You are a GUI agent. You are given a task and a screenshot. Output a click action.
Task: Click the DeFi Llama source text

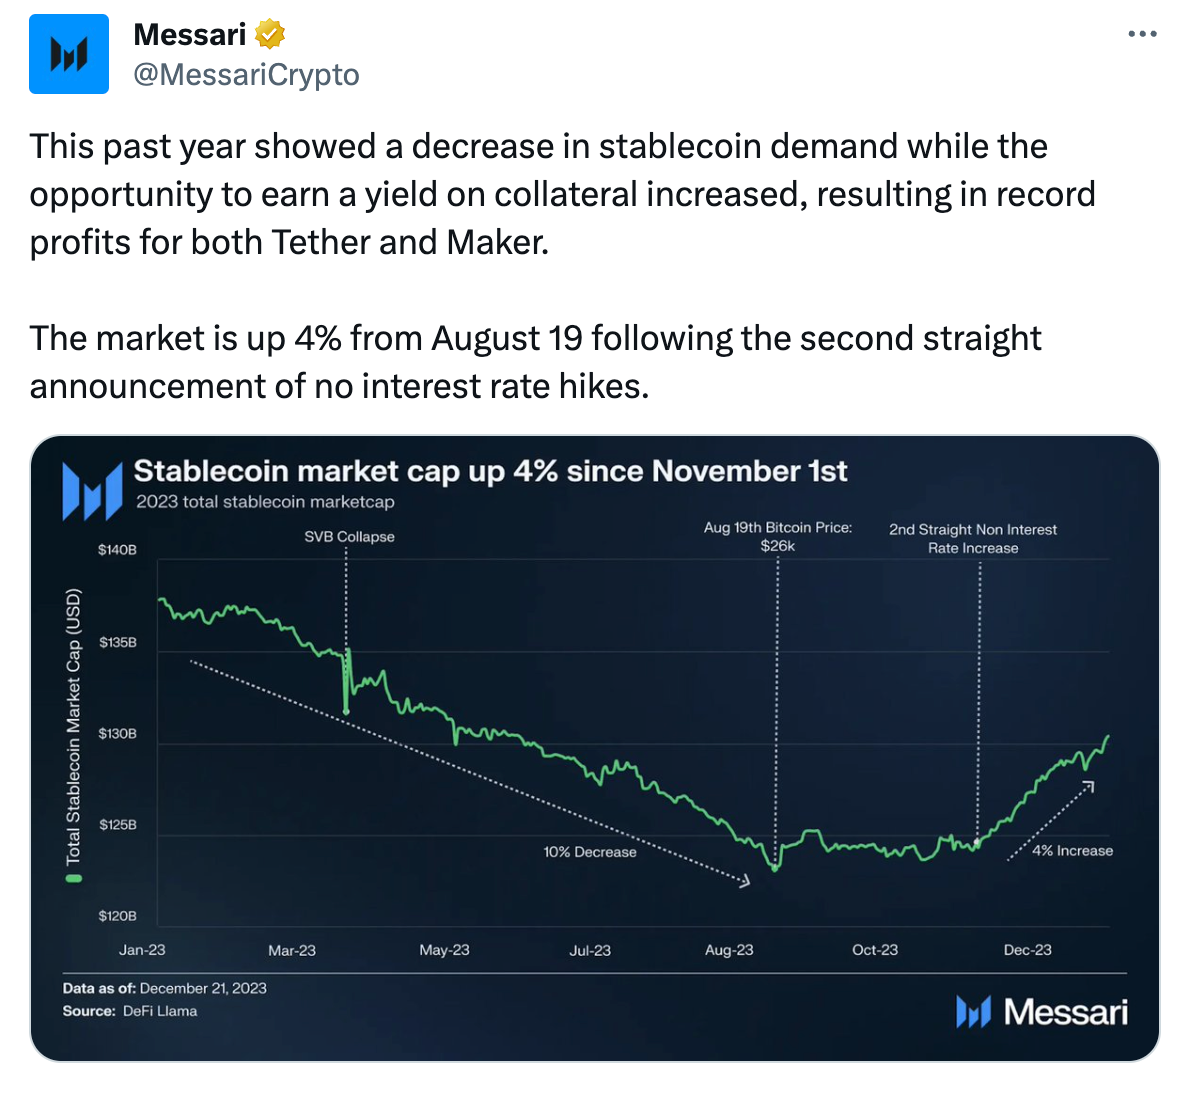pos(160,1011)
